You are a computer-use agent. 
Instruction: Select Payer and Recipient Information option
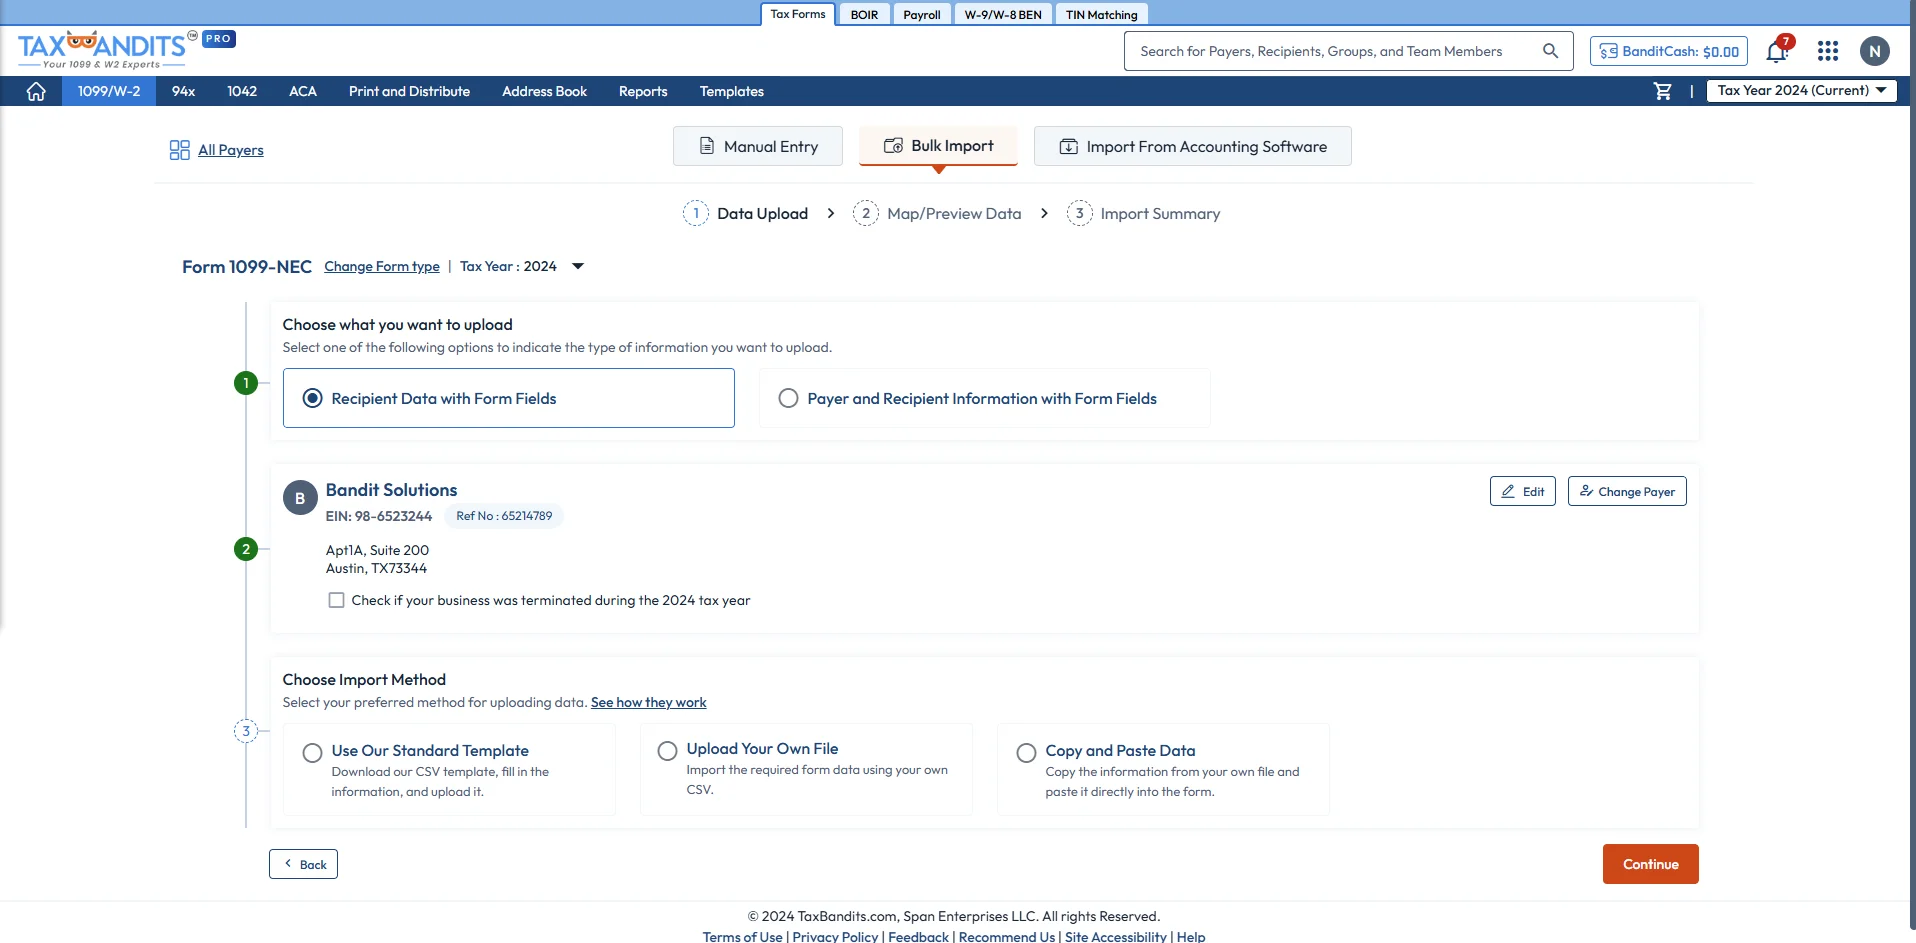click(984, 398)
